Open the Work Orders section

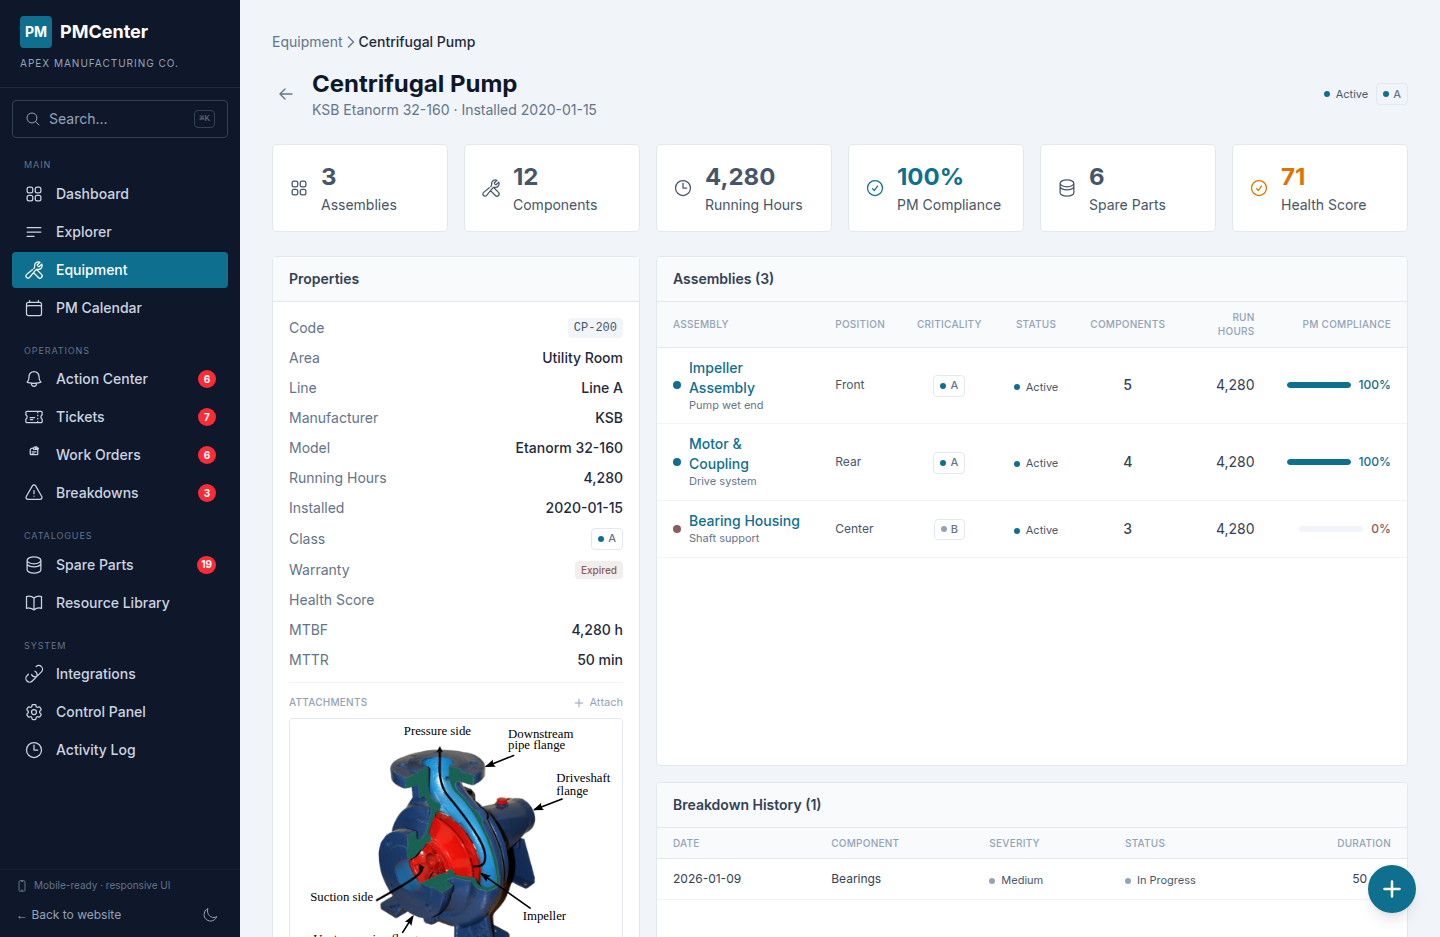pyautogui.click(x=98, y=455)
